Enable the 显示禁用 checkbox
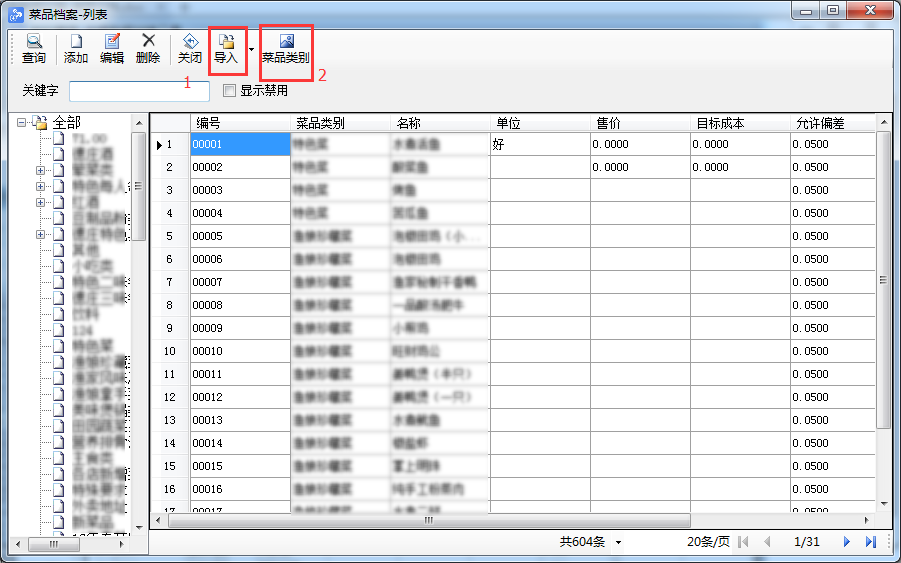901x563 pixels. click(x=229, y=91)
